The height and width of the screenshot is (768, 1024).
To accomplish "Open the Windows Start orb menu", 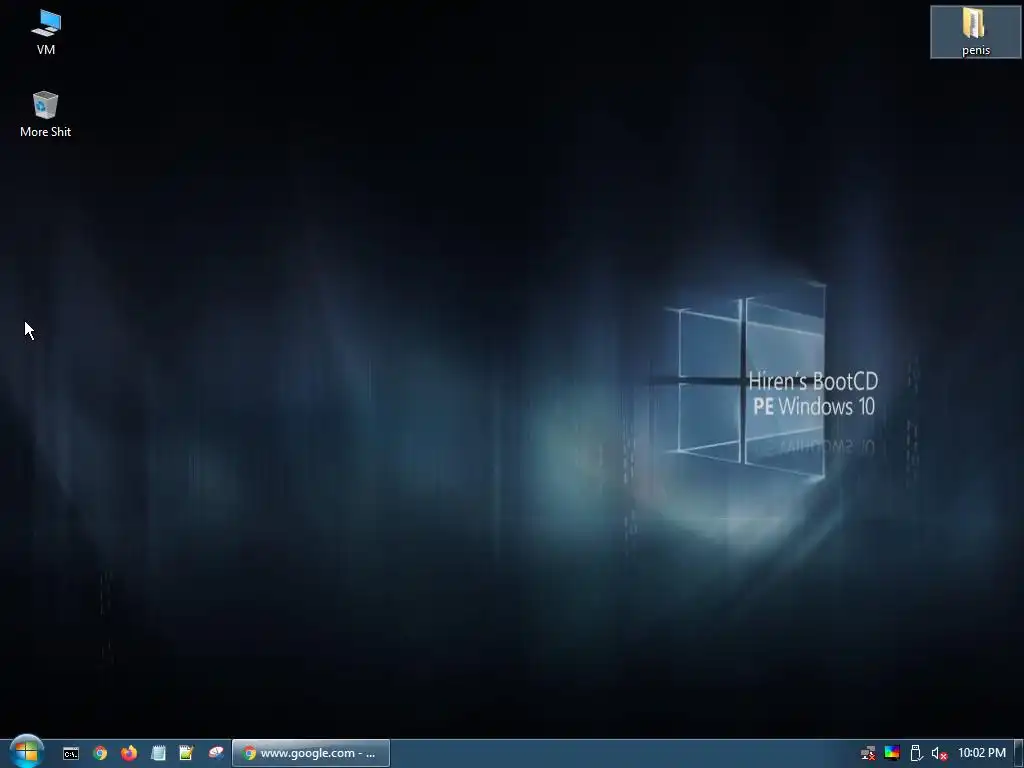I will [26, 752].
